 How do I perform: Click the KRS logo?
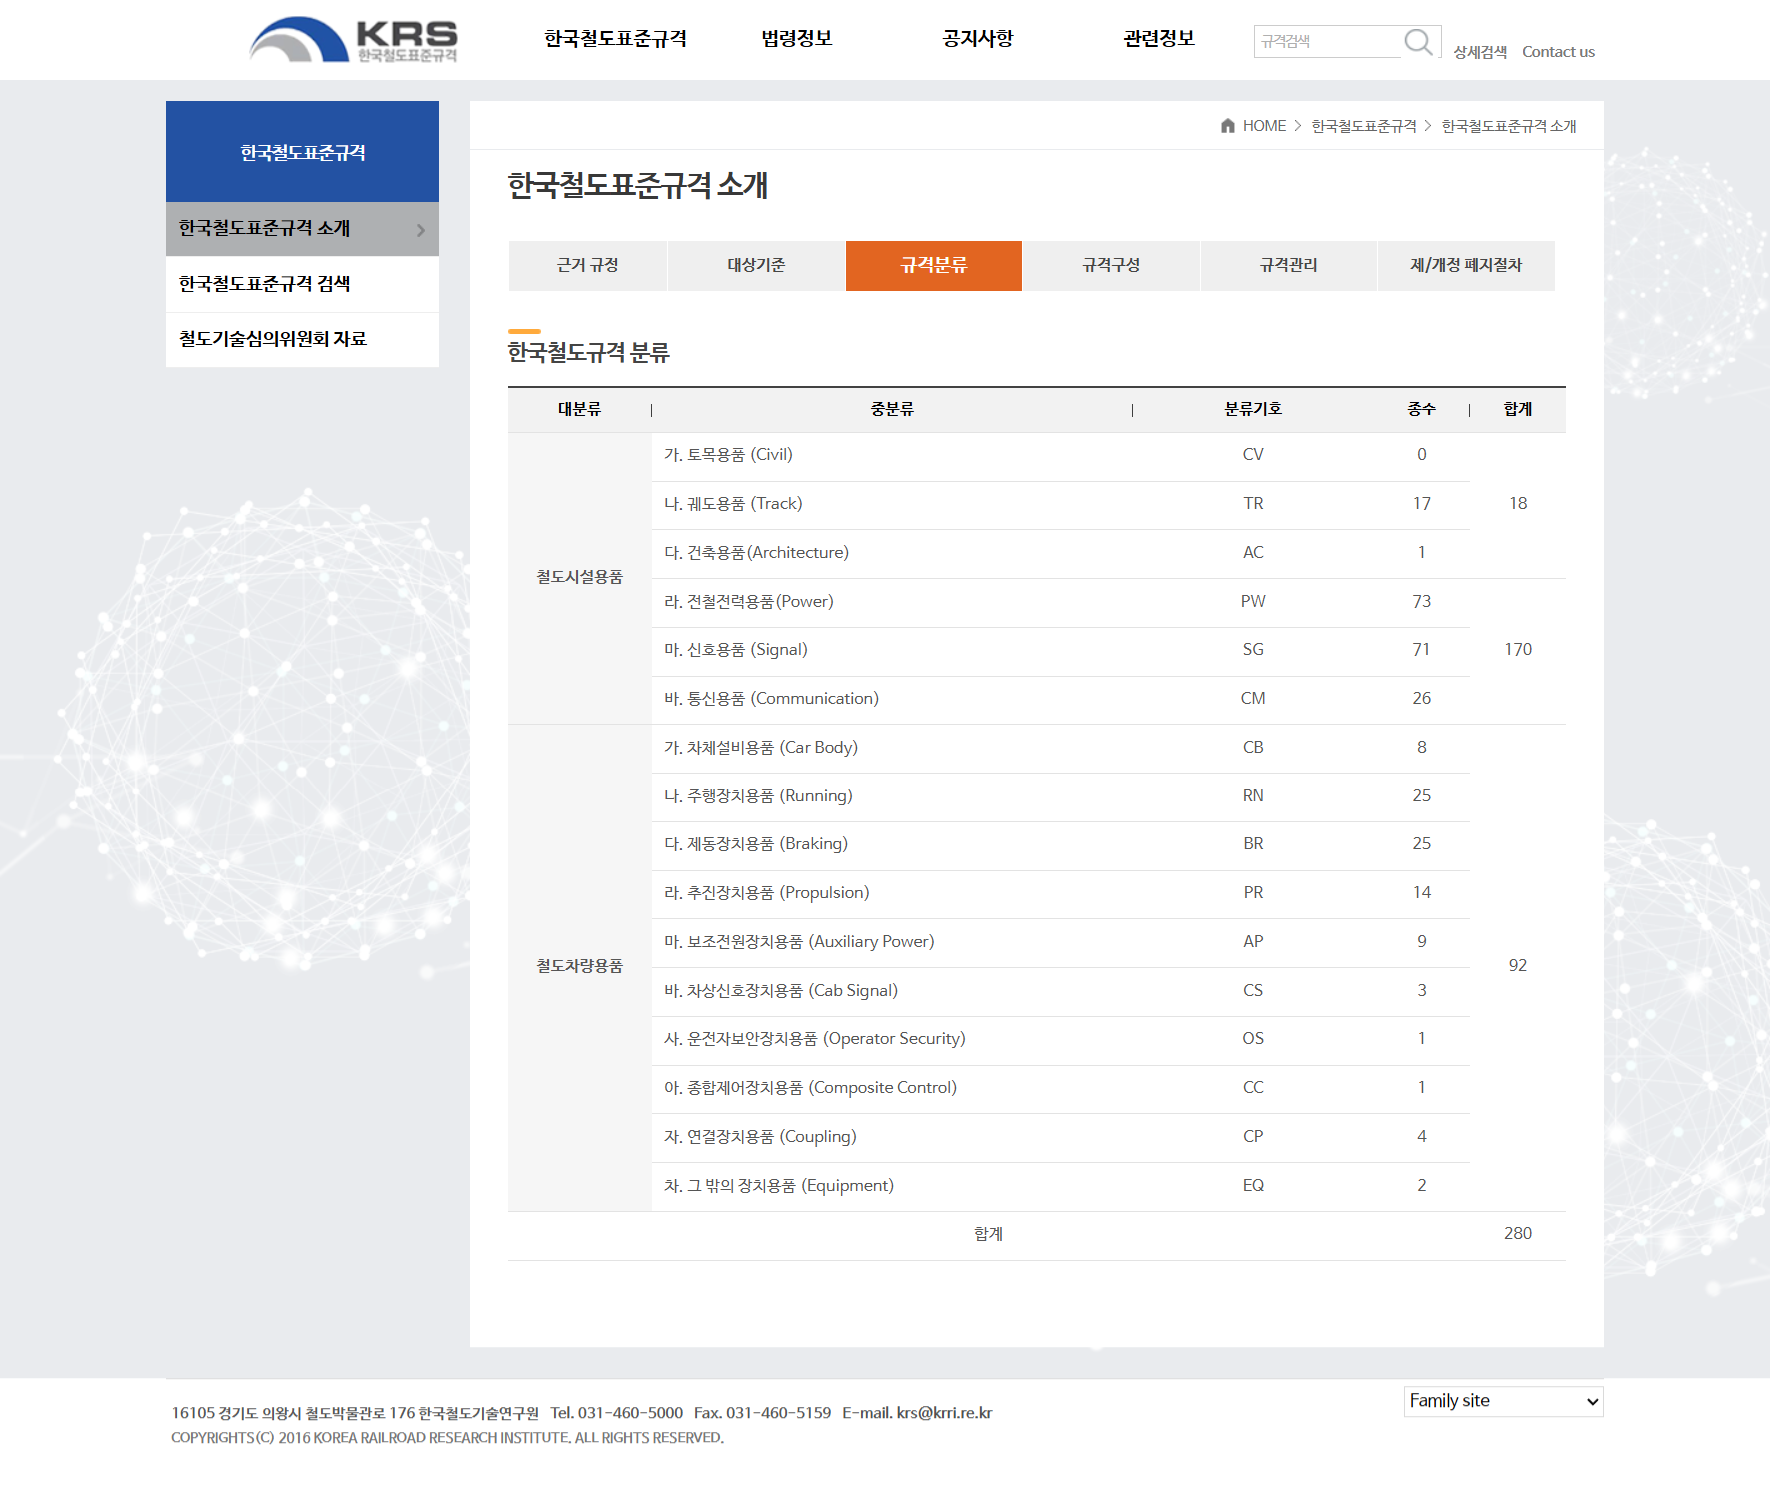point(352,40)
